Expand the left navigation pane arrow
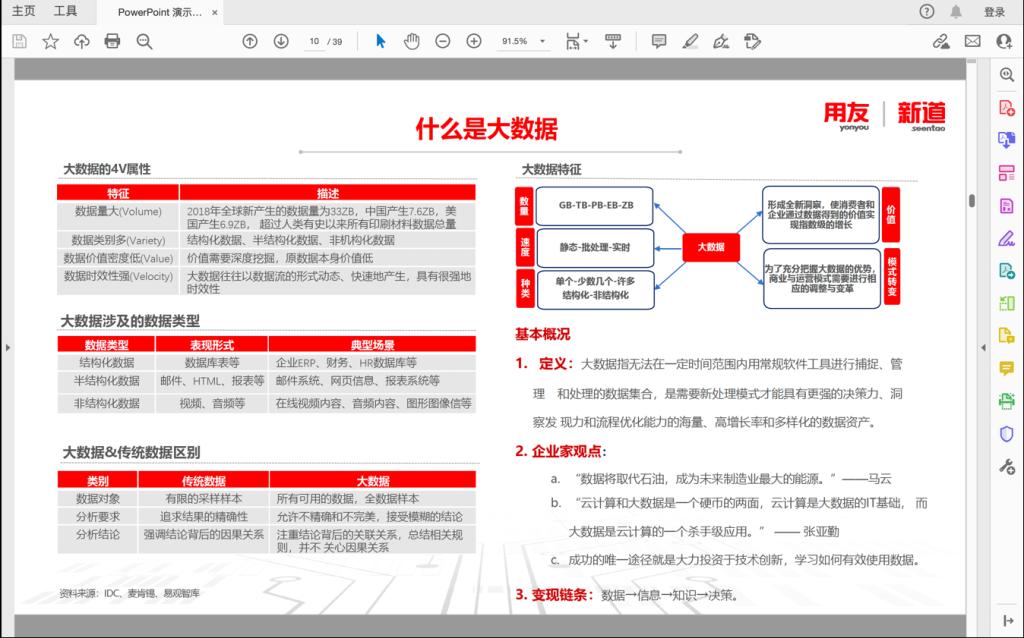 coord(8,347)
